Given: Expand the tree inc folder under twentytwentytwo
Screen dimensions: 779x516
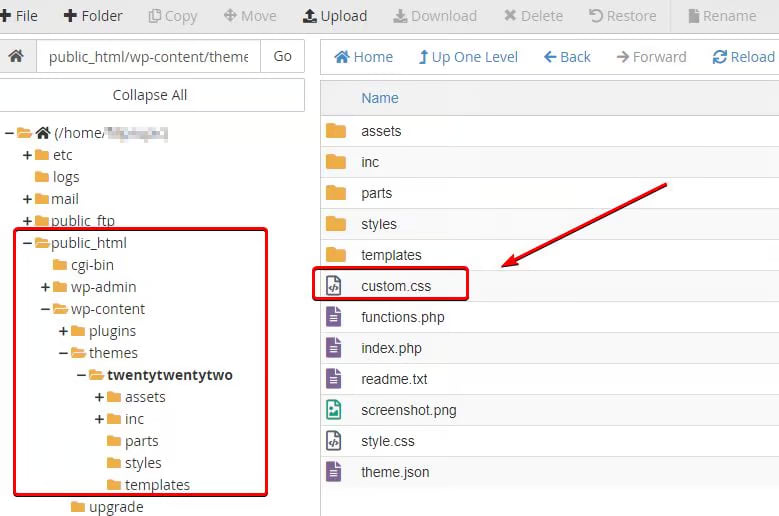Looking at the screenshot, I should click(x=99, y=419).
